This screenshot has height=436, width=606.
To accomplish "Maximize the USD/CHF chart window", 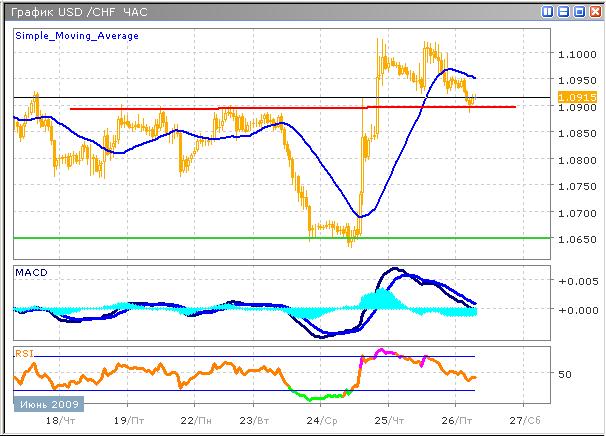I will pos(579,12).
